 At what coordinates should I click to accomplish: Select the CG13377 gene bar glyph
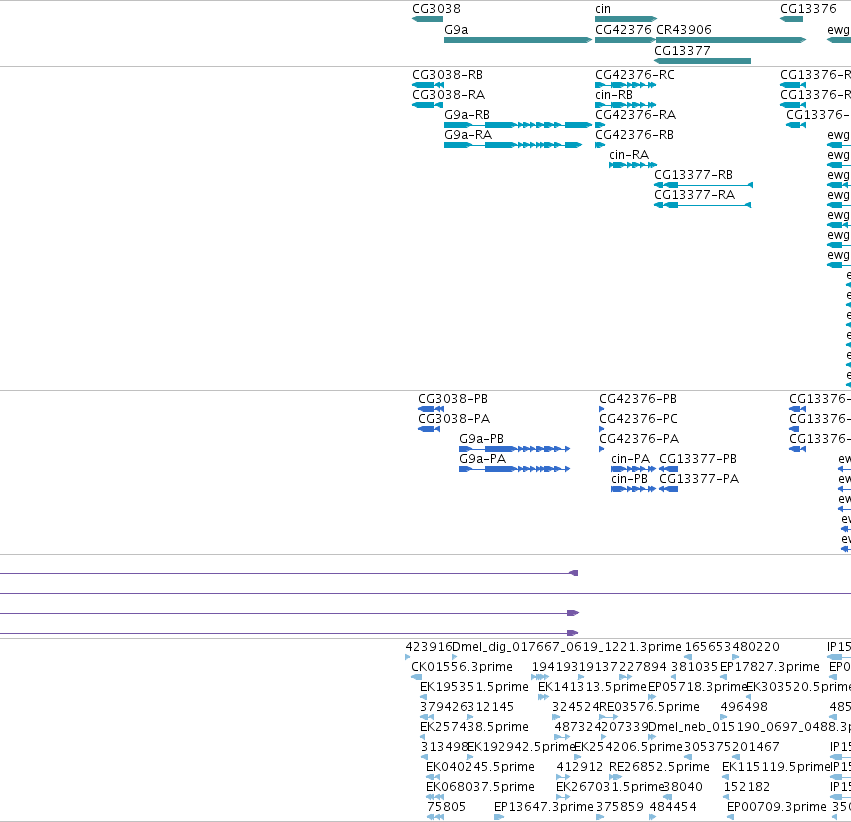click(702, 61)
